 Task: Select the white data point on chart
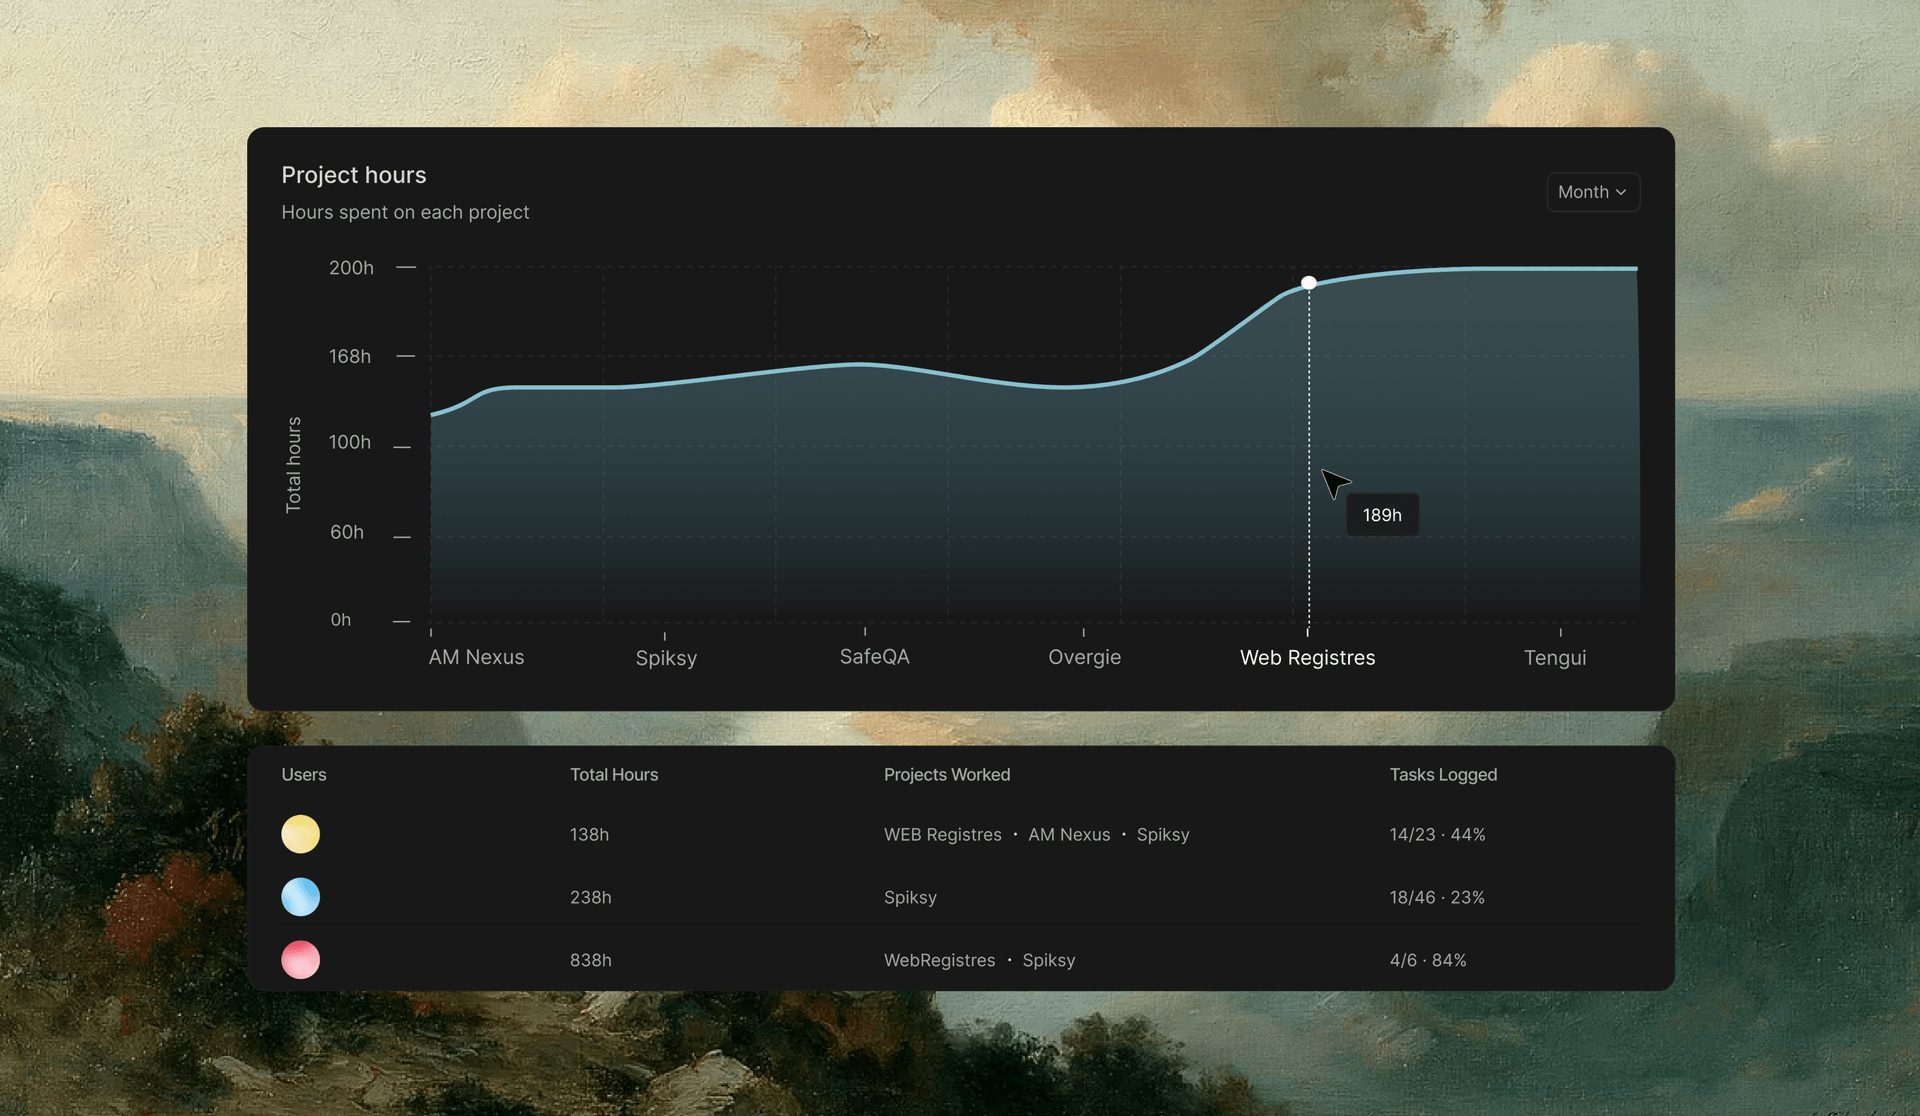click(1308, 283)
